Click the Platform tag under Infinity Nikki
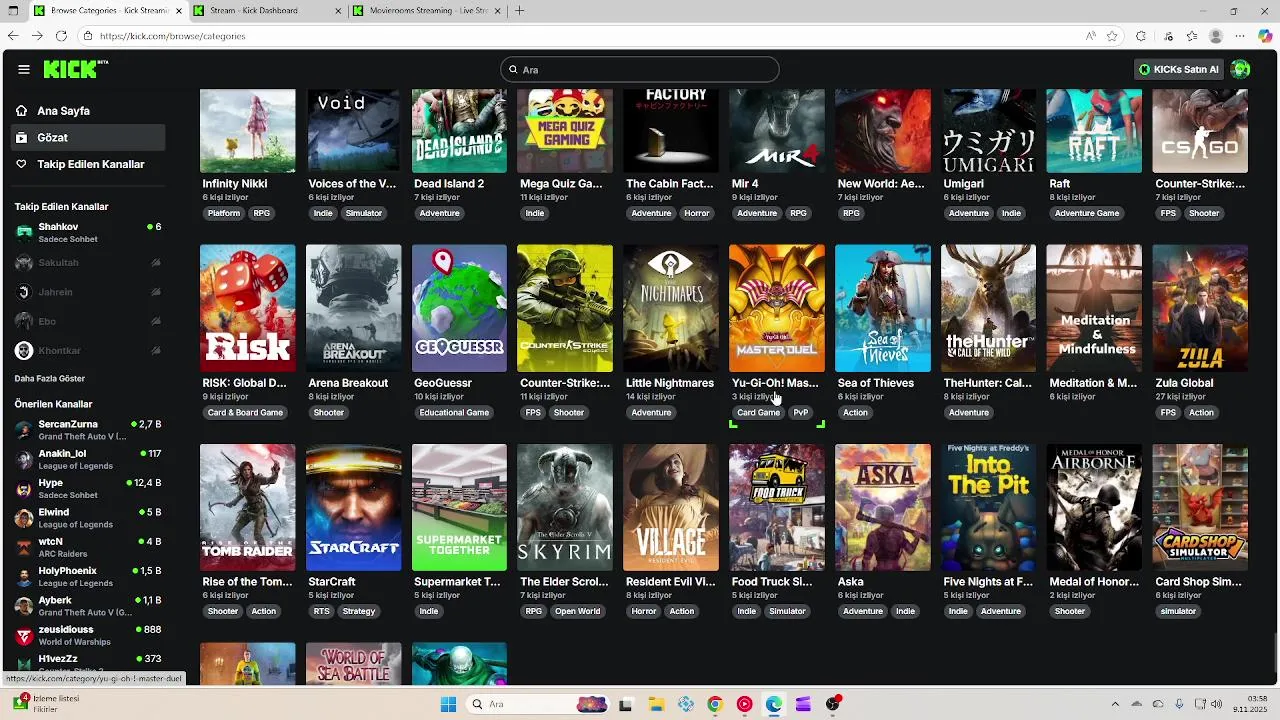This screenshot has height=720, width=1280. 224,214
